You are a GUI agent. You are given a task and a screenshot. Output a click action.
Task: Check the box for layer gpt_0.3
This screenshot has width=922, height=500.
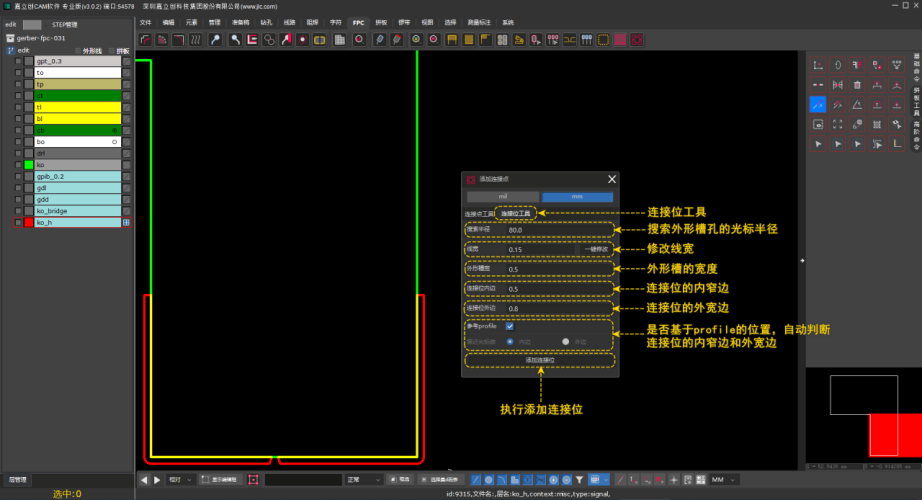click(x=18, y=61)
